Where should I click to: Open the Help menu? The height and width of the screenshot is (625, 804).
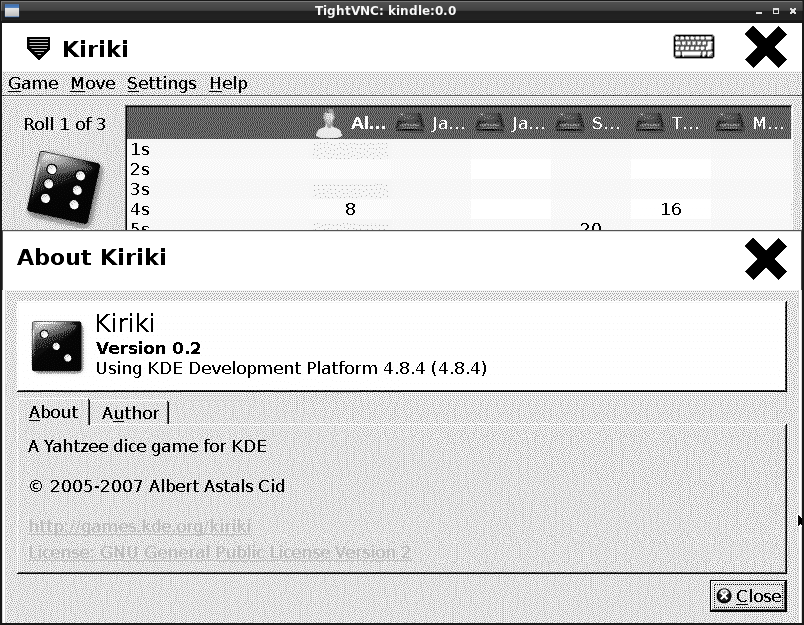[x=228, y=83]
